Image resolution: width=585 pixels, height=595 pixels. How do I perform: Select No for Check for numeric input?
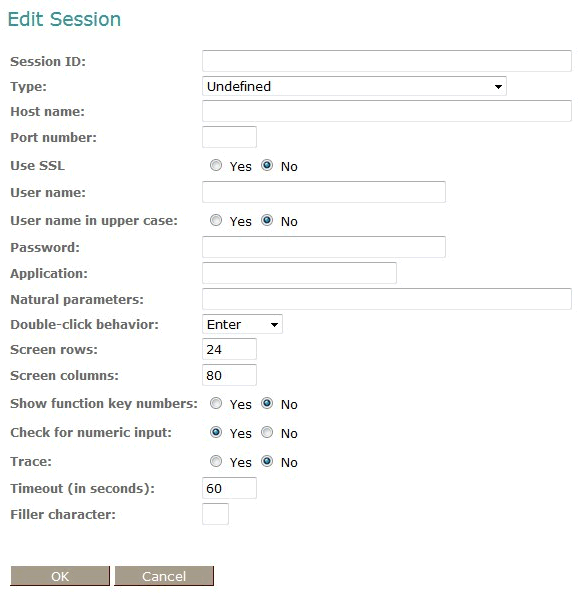(x=267, y=432)
